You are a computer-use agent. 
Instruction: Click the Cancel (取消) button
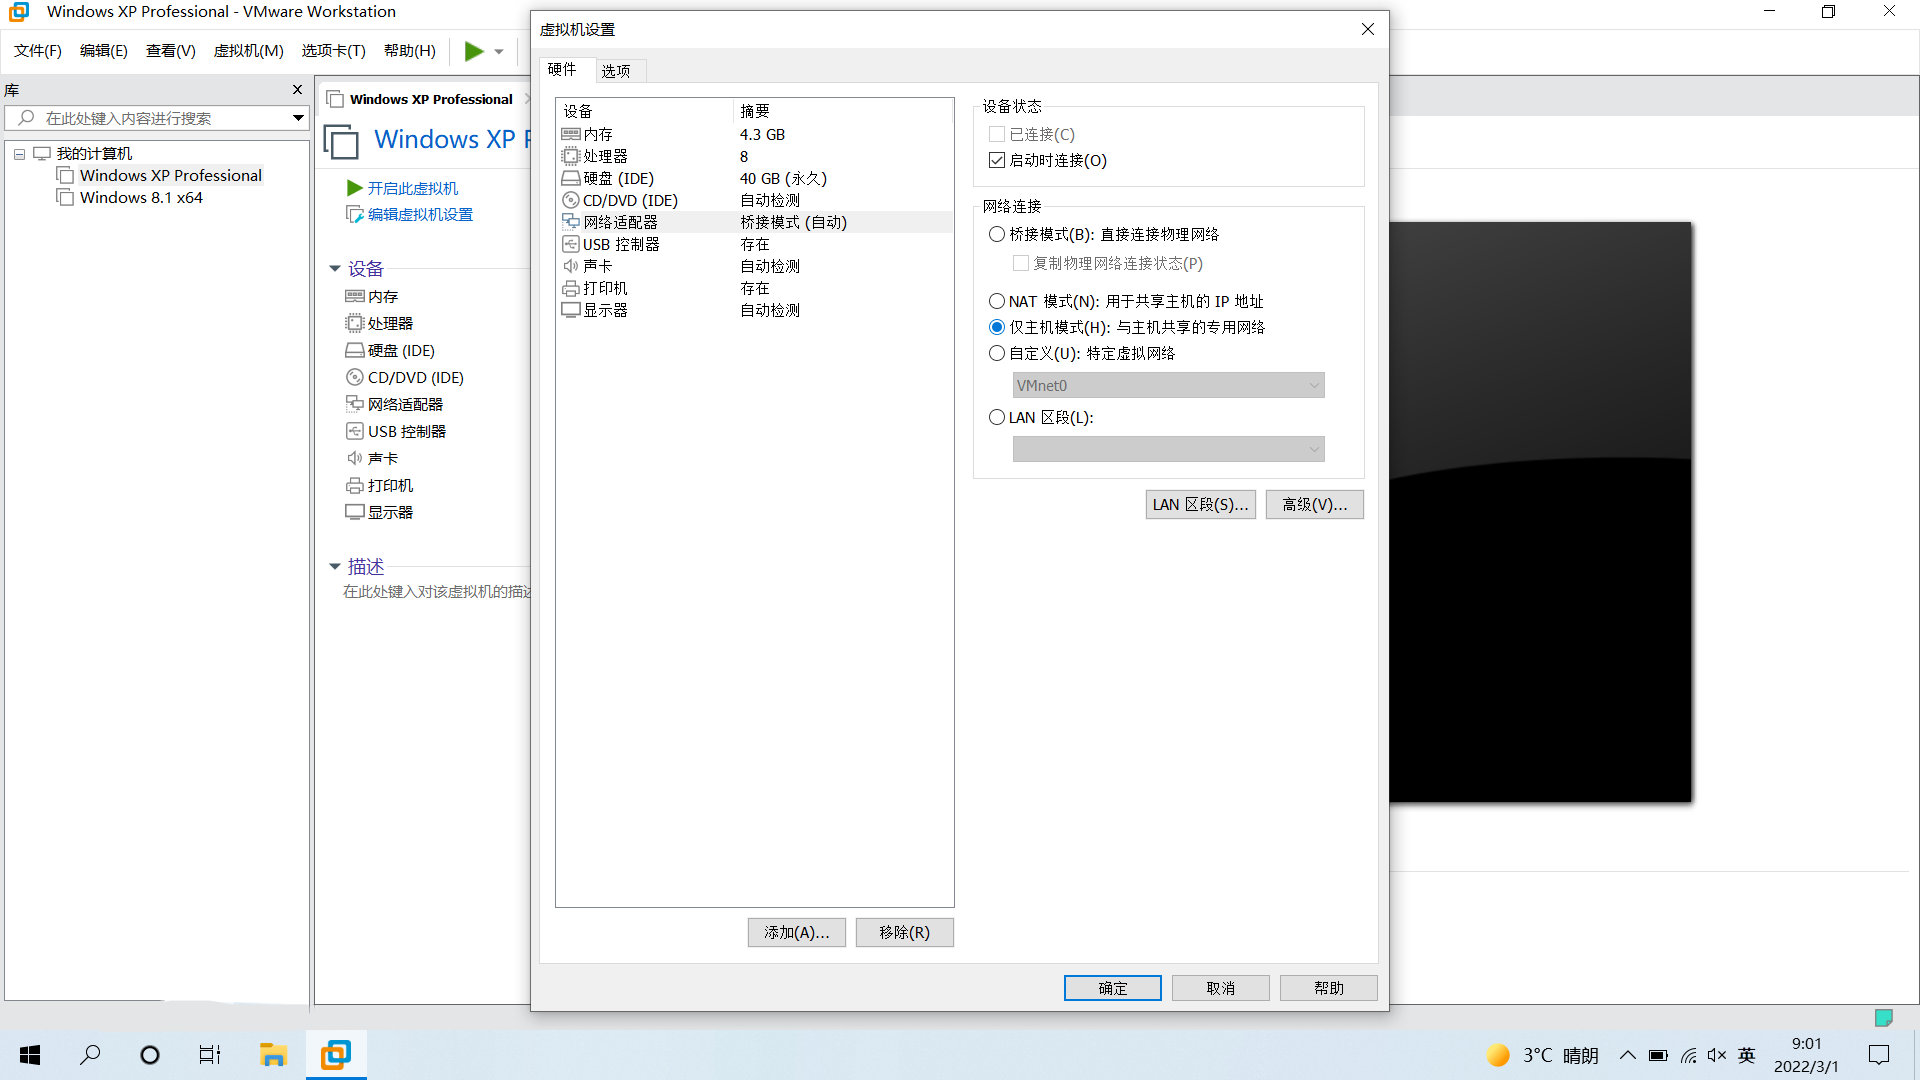point(1221,988)
